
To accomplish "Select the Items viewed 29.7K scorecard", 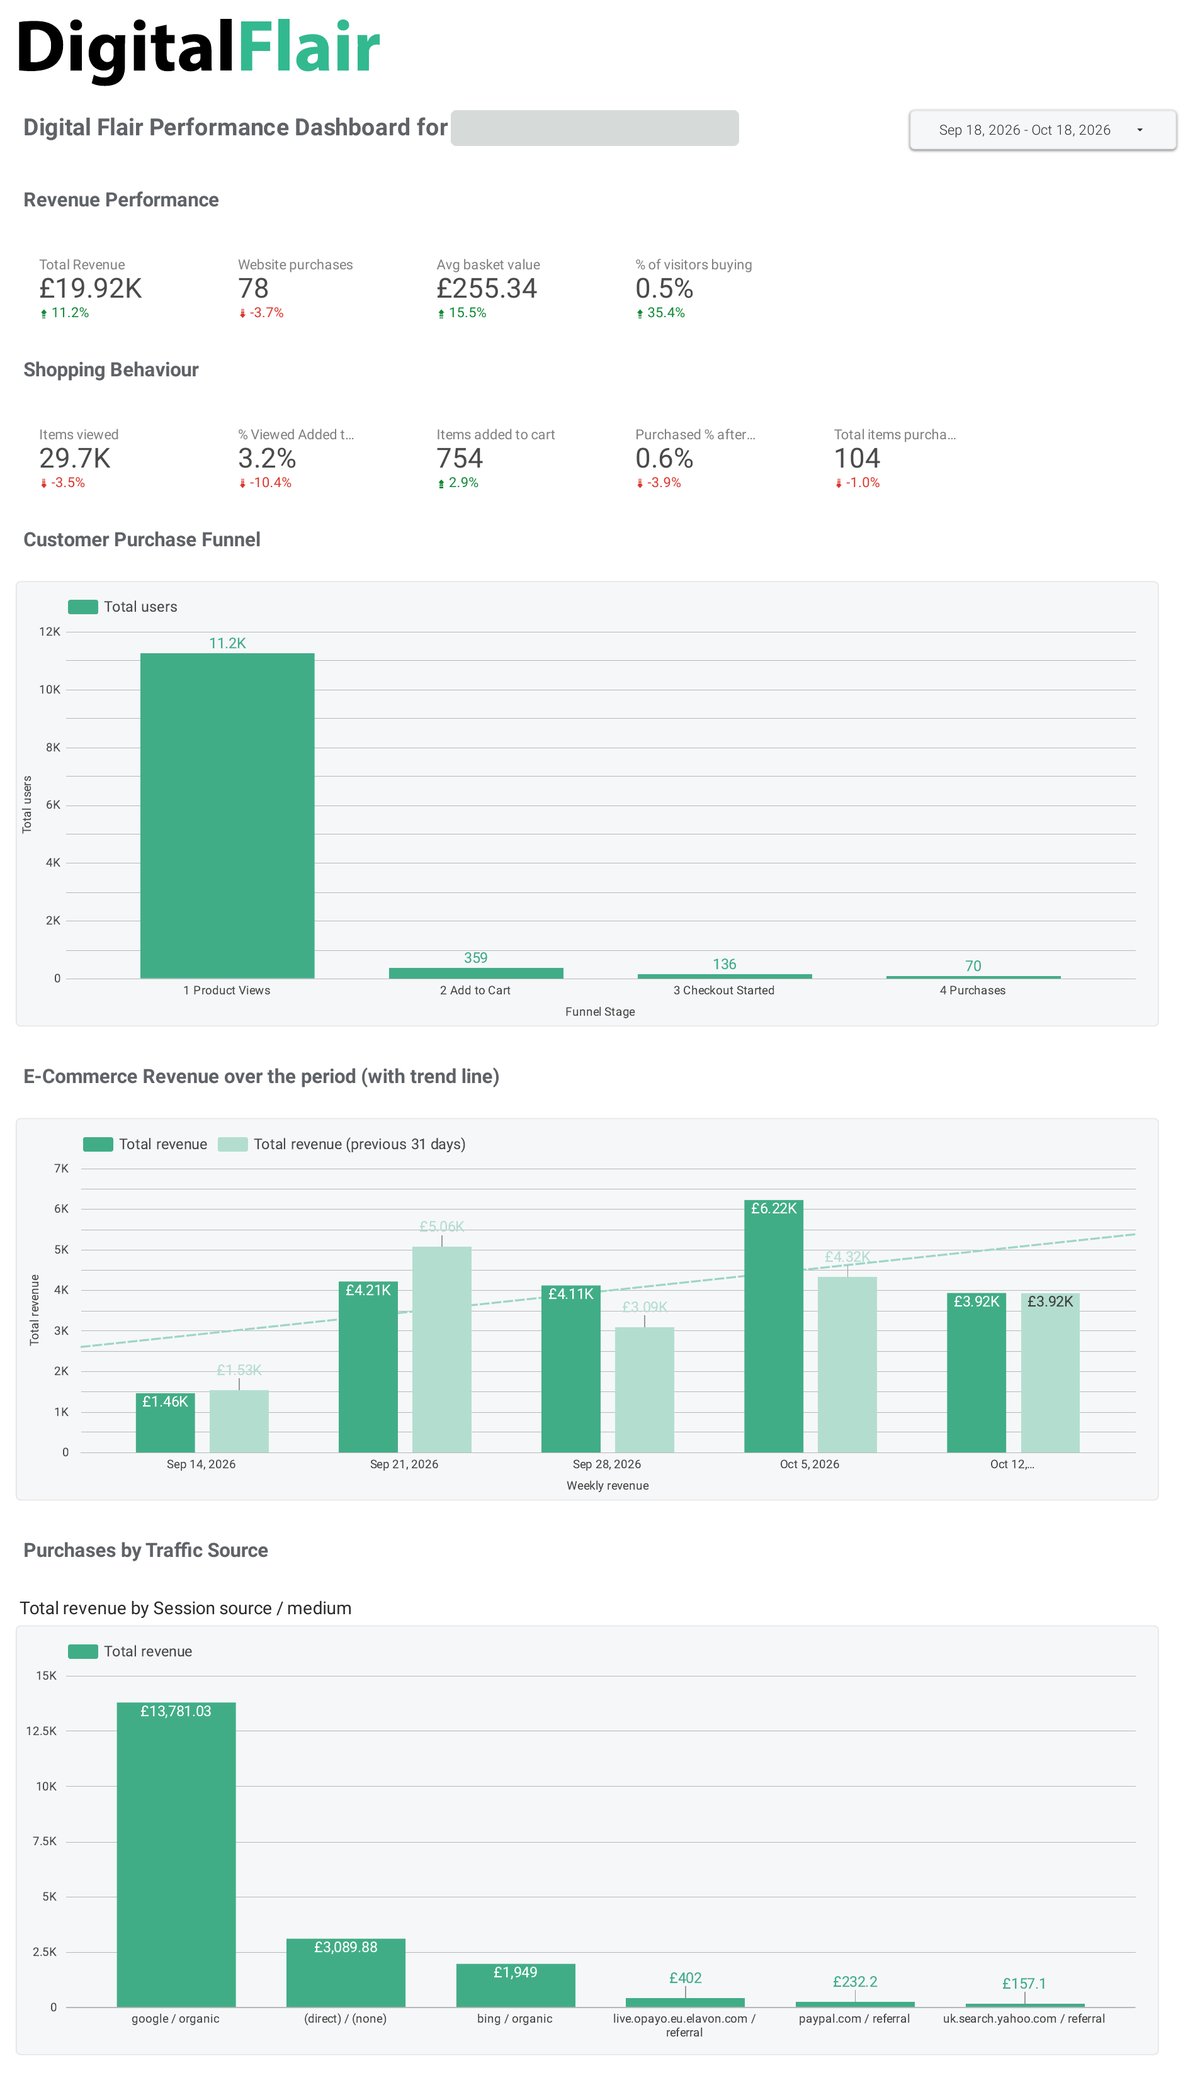I will point(79,458).
